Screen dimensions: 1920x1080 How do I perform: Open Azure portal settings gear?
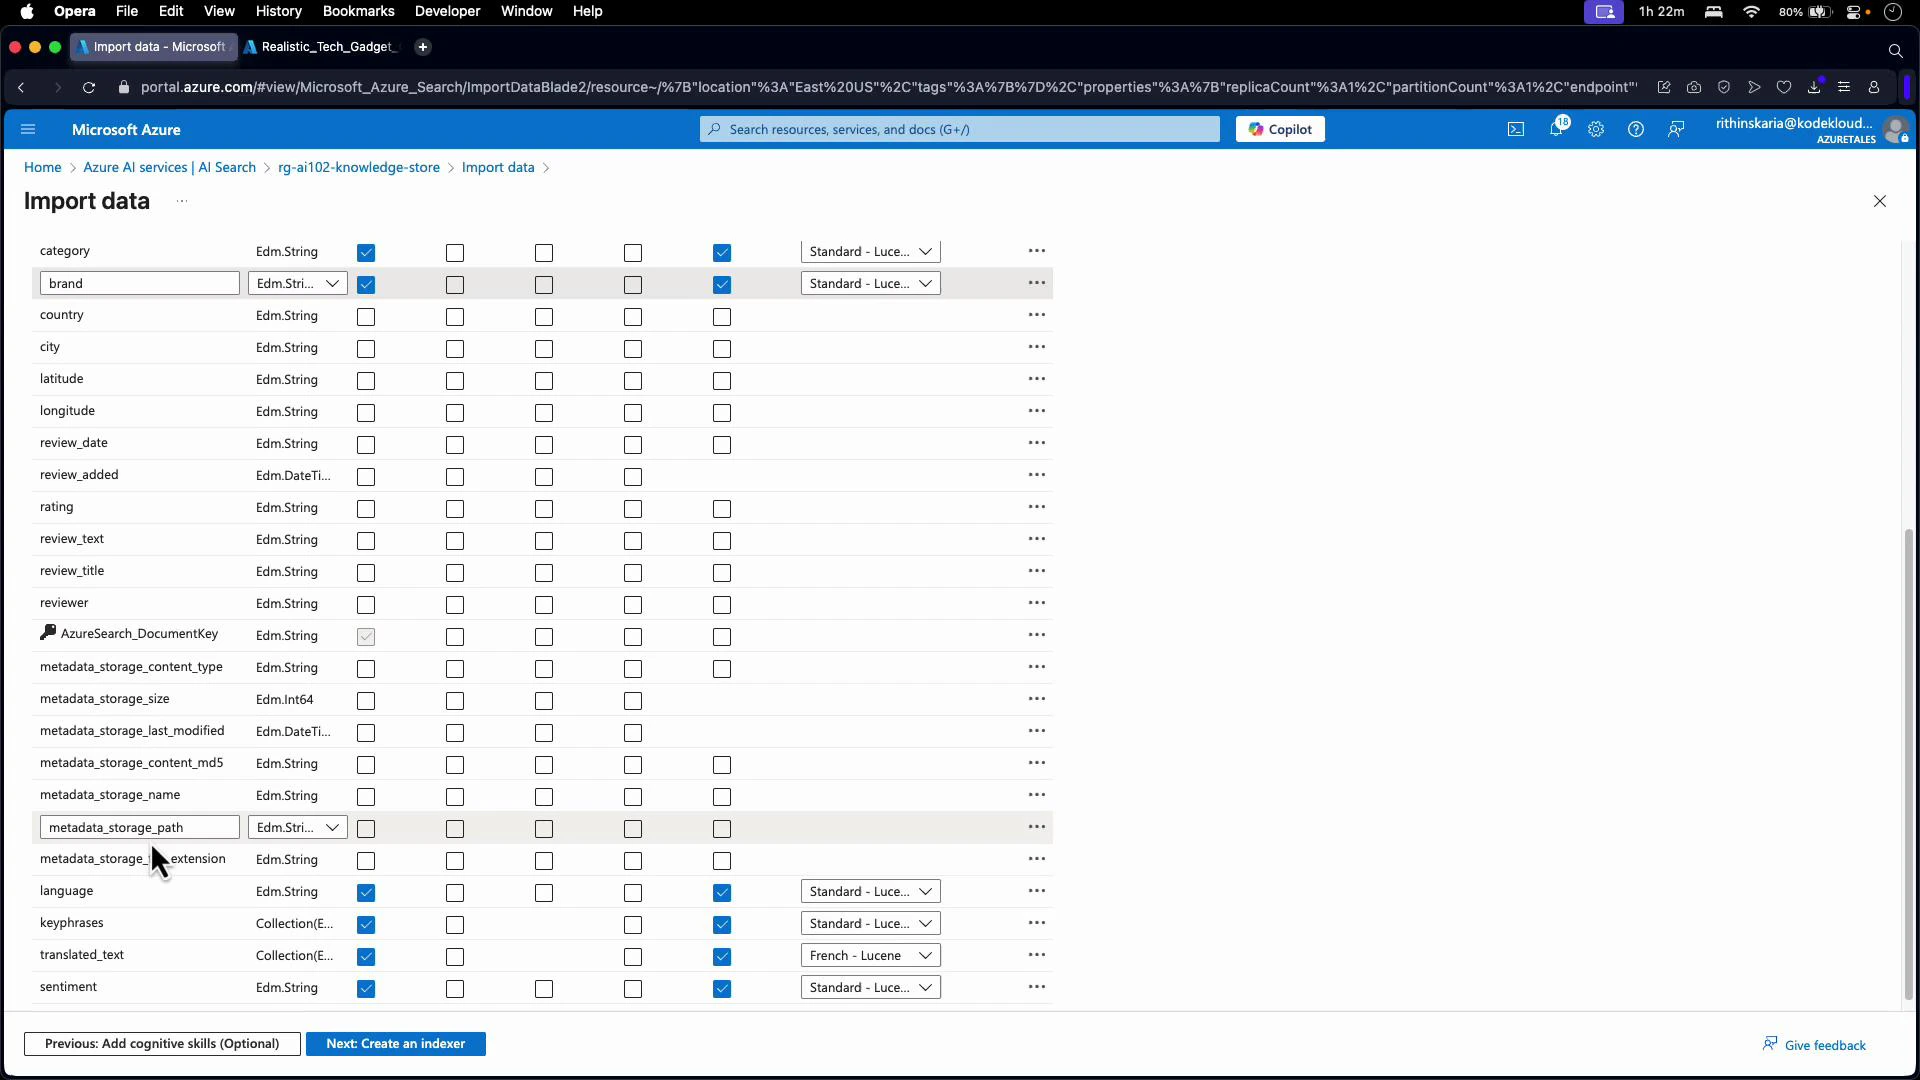click(x=1595, y=129)
